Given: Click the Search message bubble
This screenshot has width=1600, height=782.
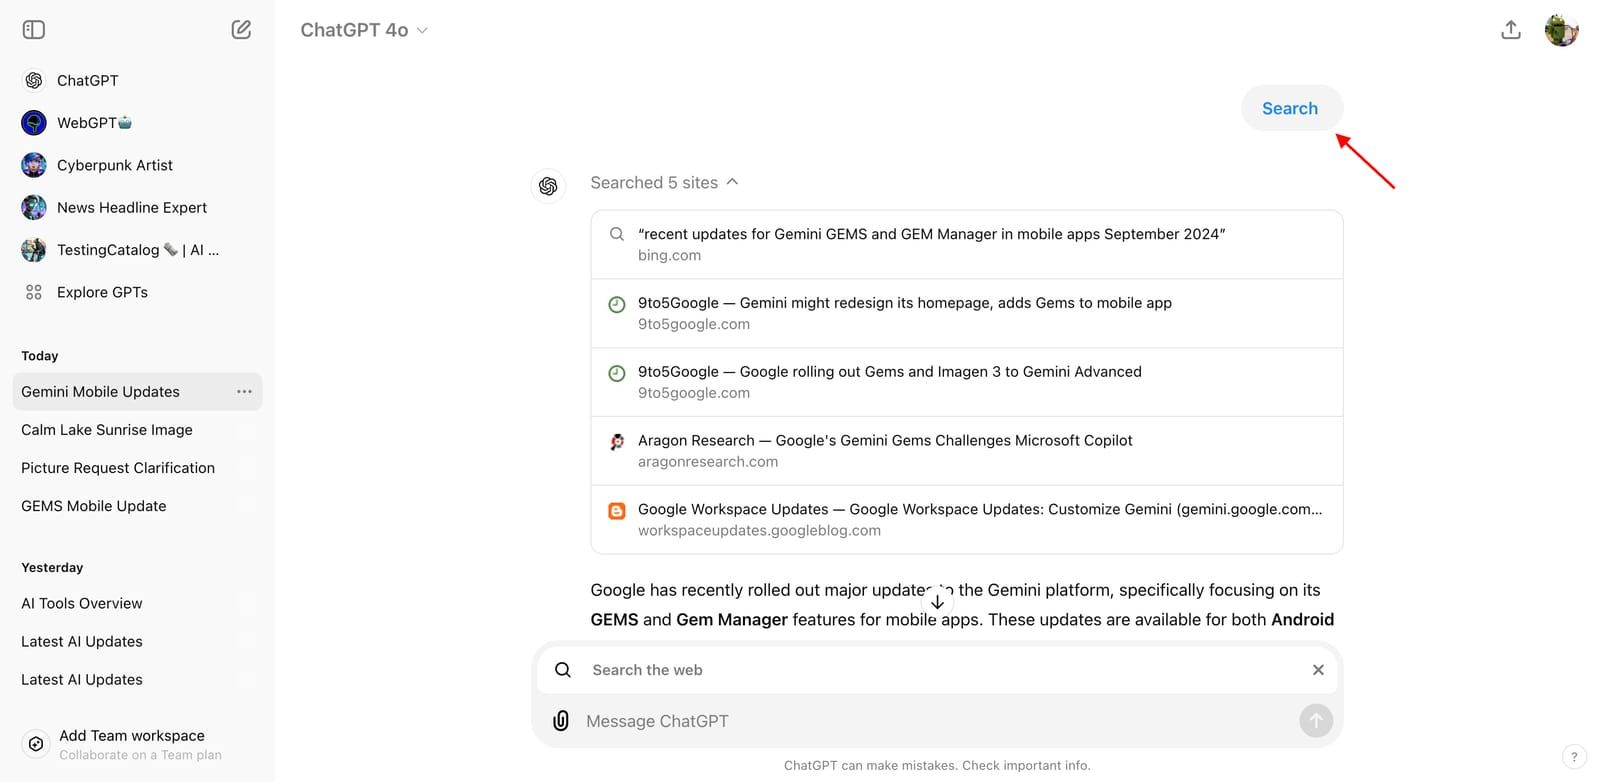Looking at the screenshot, I should (1290, 108).
